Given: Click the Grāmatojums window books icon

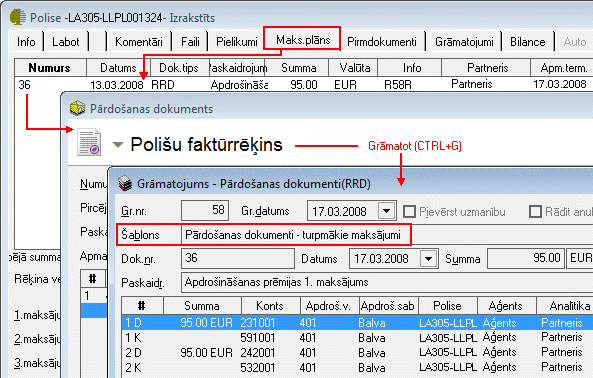Looking at the screenshot, I should click(125, 184).
